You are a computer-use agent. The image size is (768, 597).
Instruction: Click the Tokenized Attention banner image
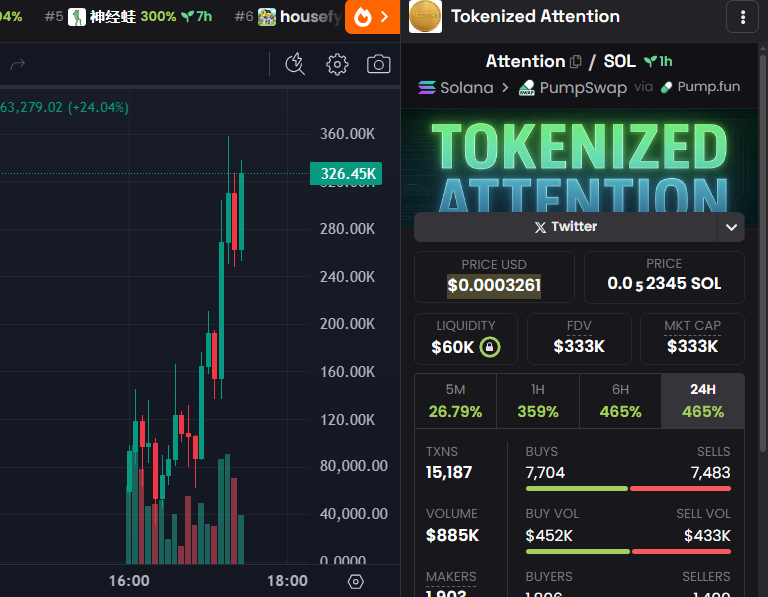[x=579, y=162]
